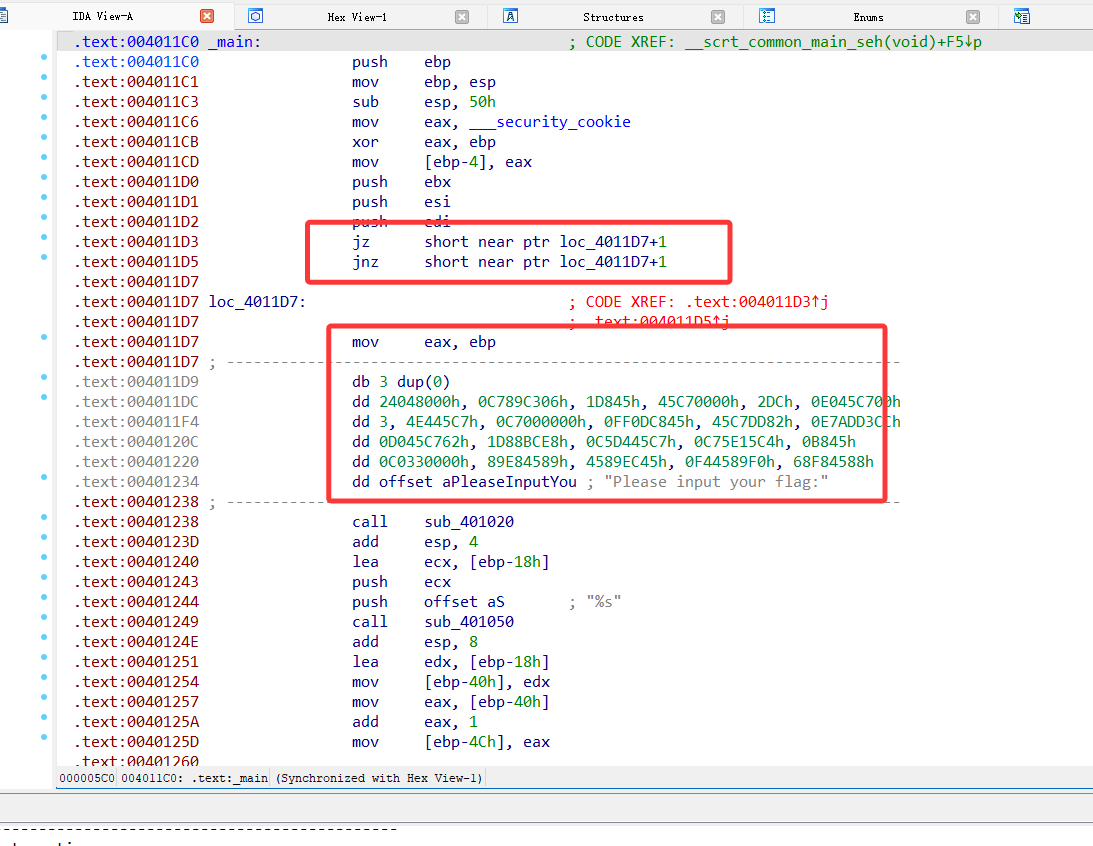Select the 'sub esp, 50h' instruction
1093x846 pixels.
point(424,102)
